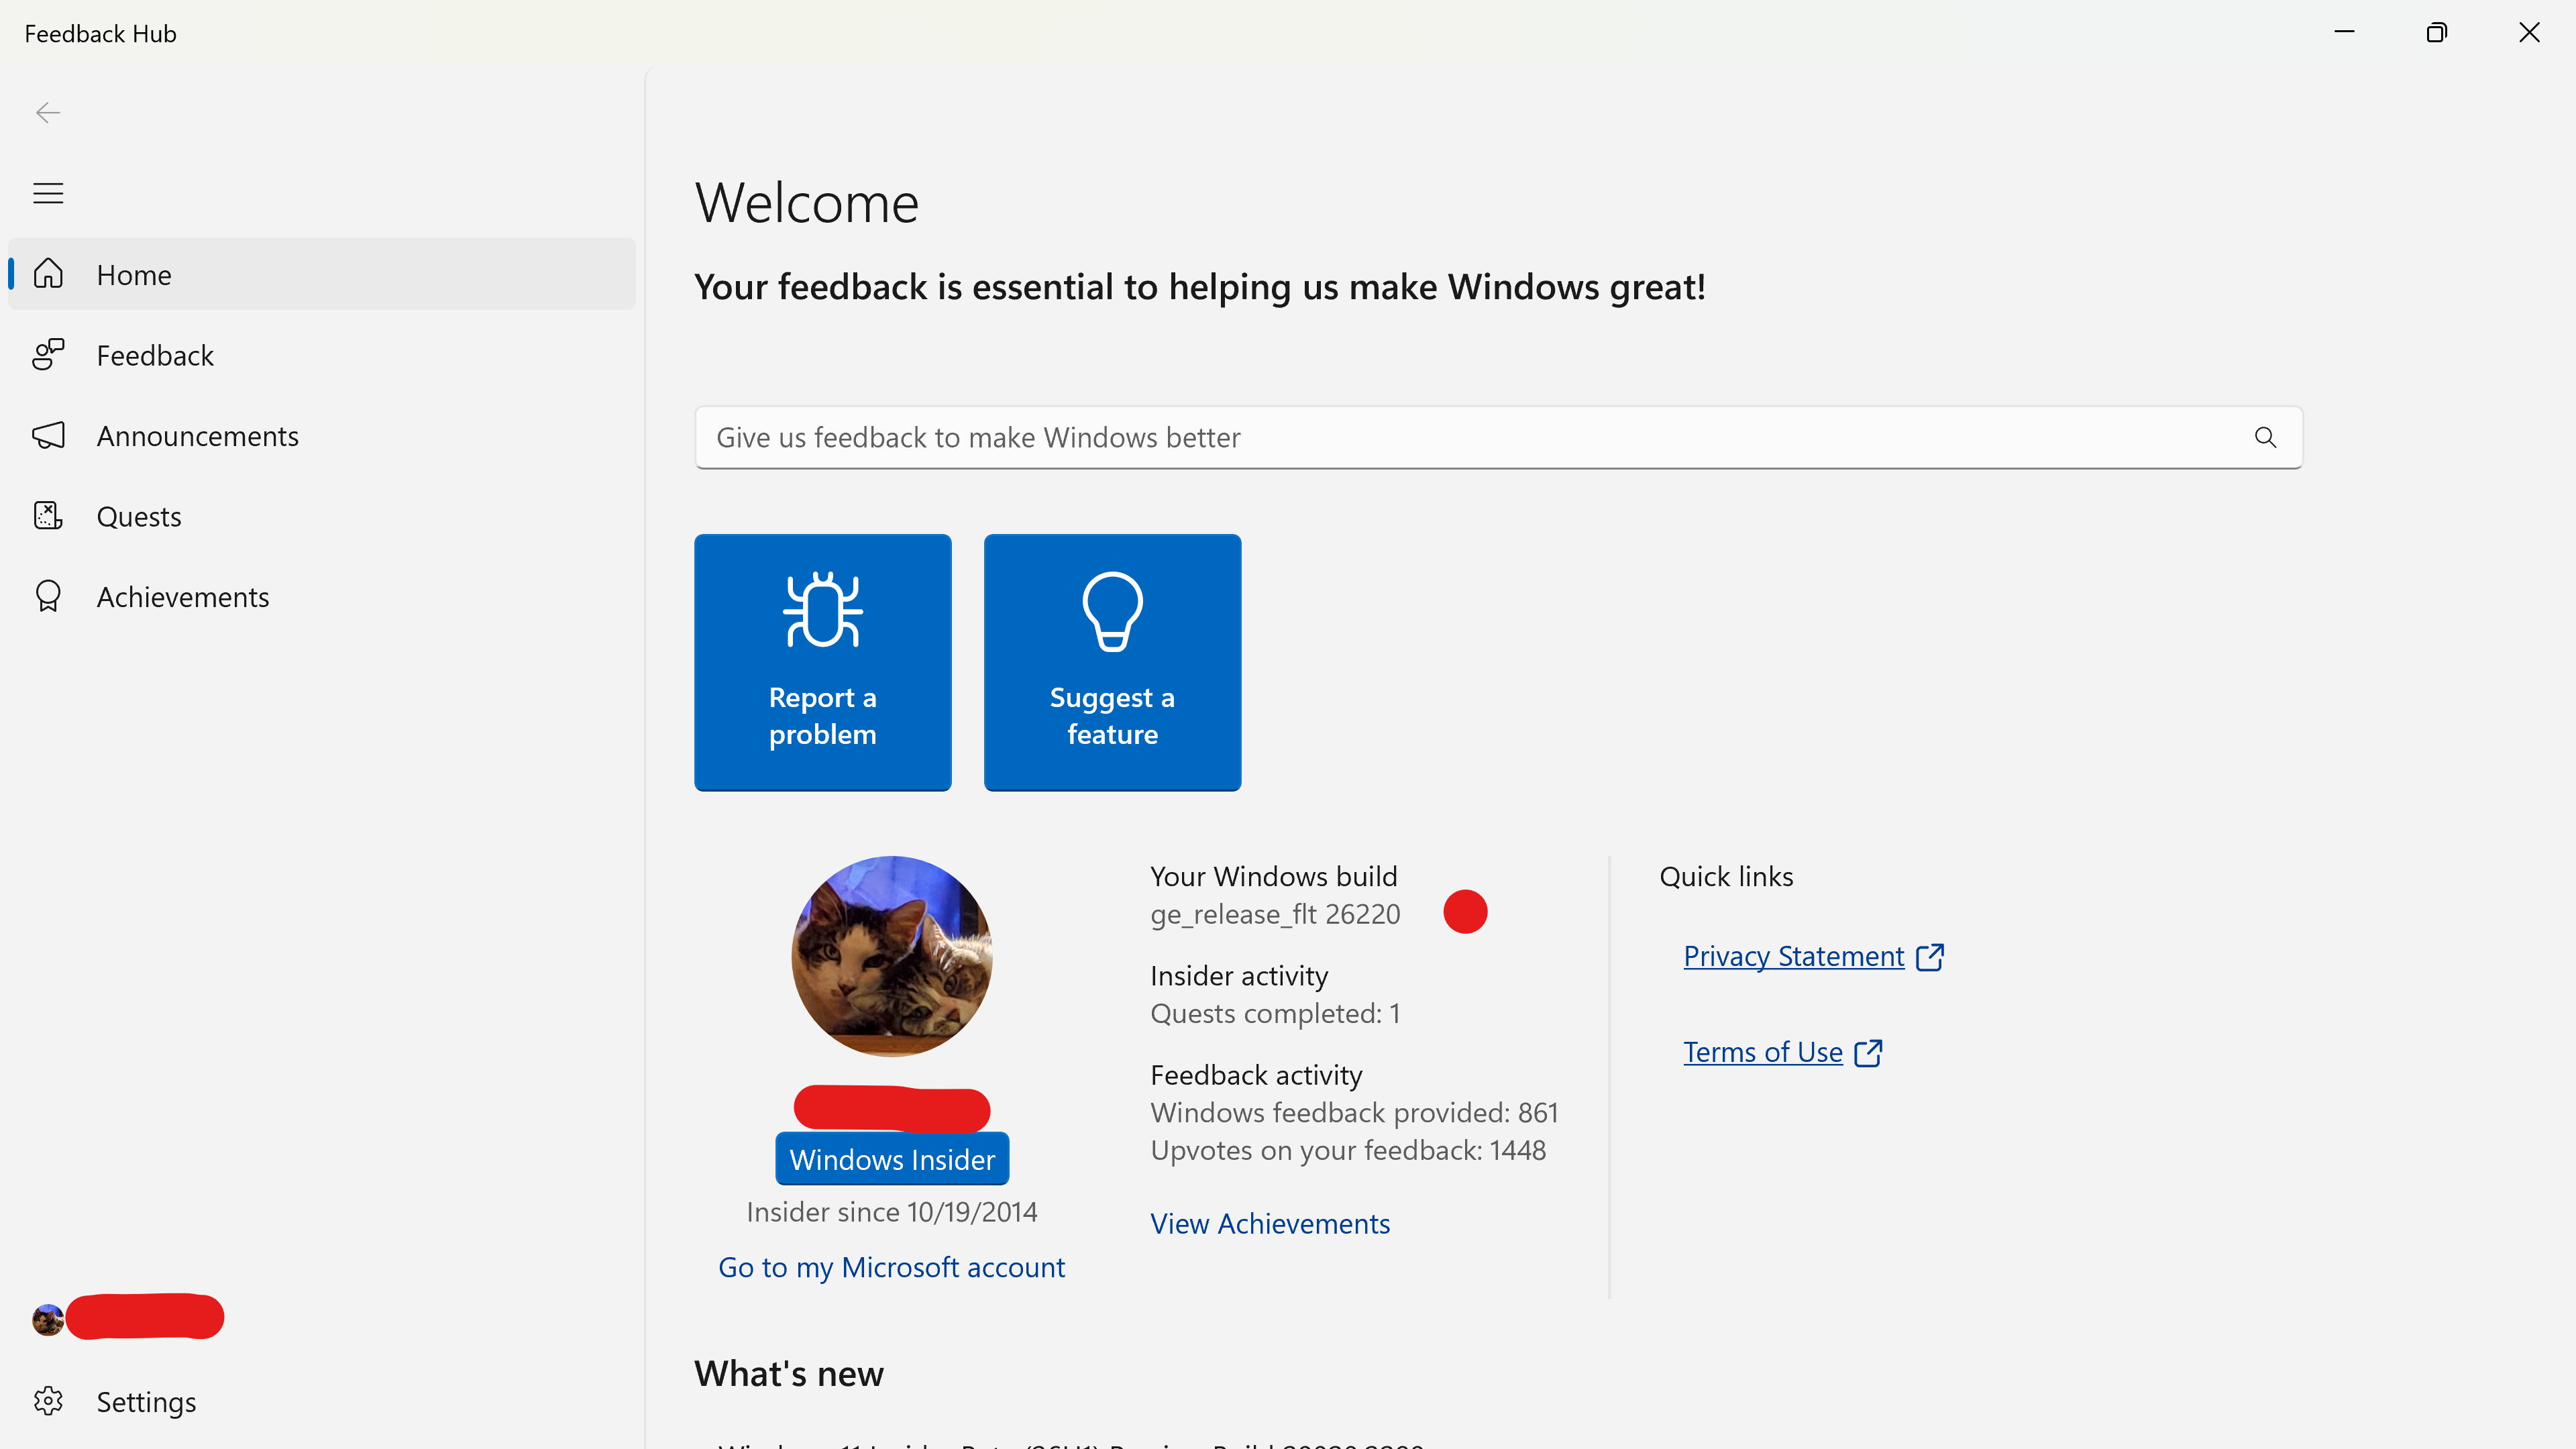Minimize the Feedback Hub window
This screenshot has width=2576, height=1449.
2344,33
